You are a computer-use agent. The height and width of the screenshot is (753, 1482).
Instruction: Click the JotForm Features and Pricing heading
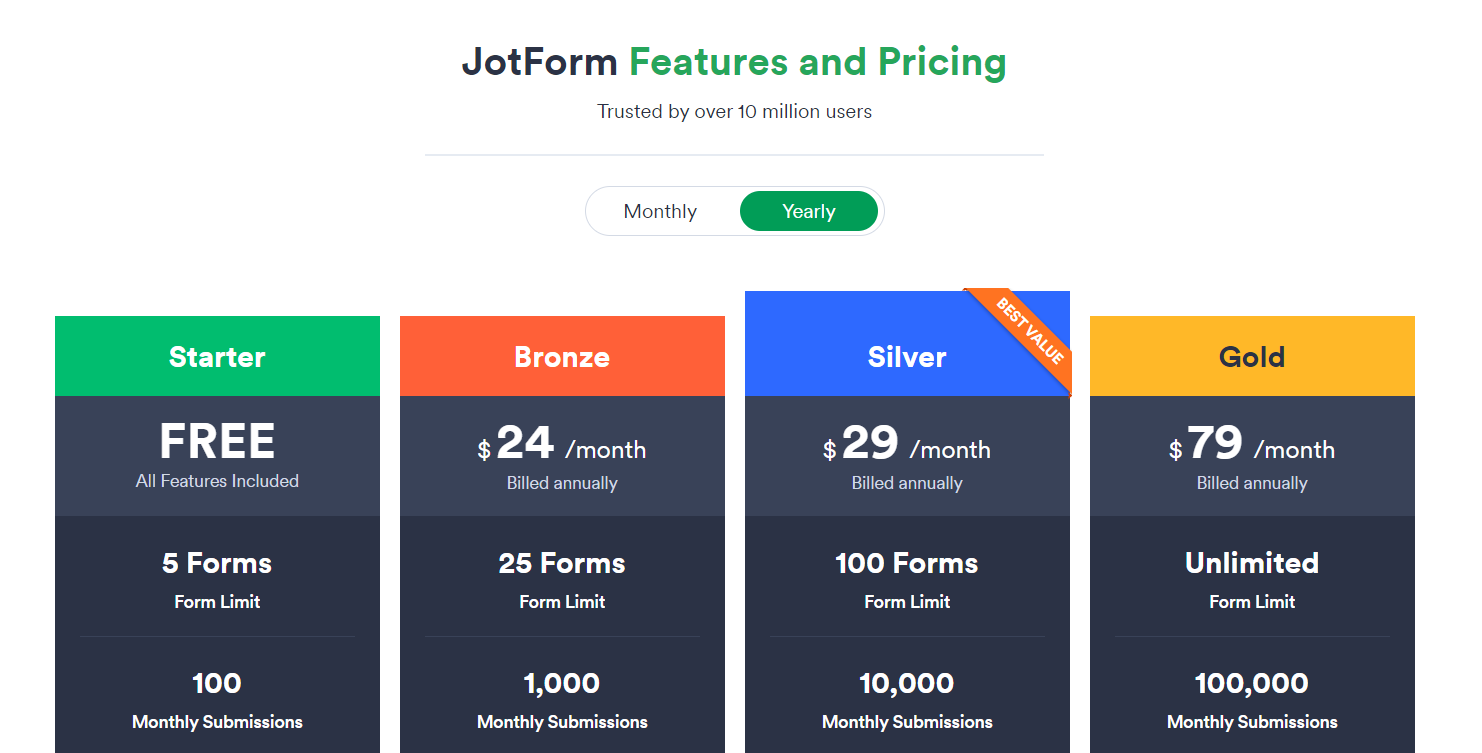pyautogui.click(x=734, y=62)
